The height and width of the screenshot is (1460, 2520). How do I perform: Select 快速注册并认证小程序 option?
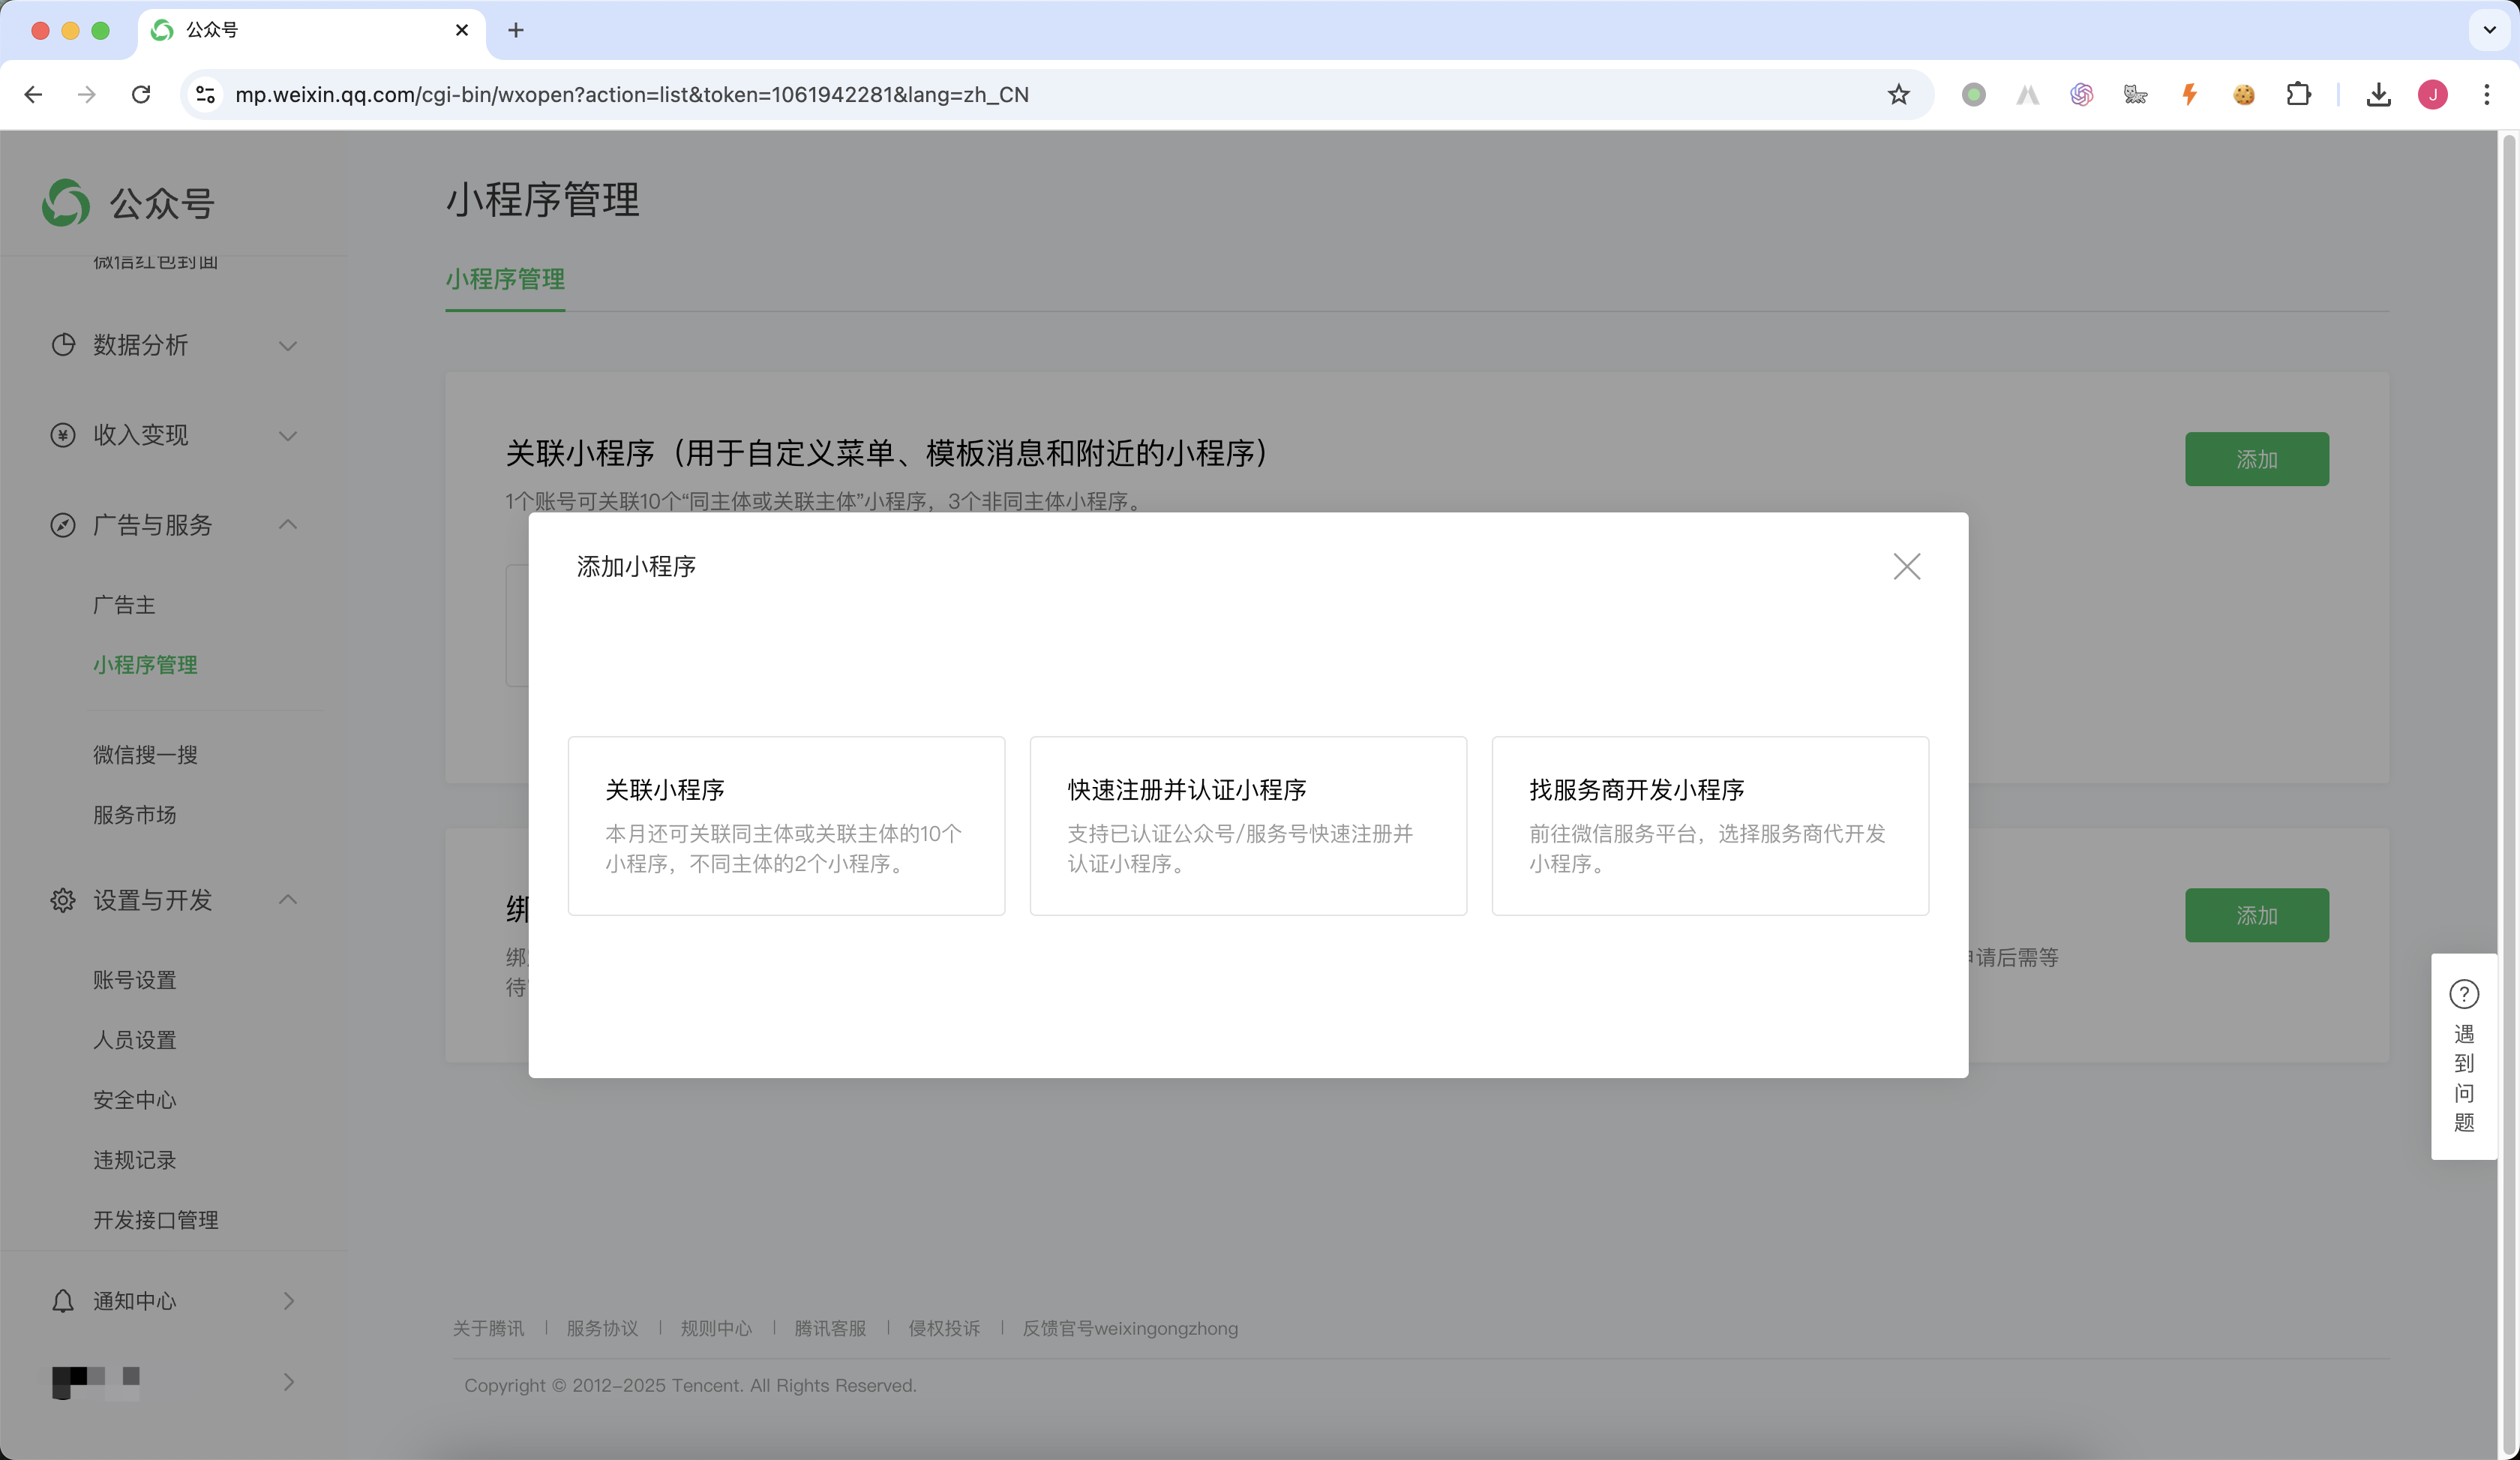[x=1248, y=826]
